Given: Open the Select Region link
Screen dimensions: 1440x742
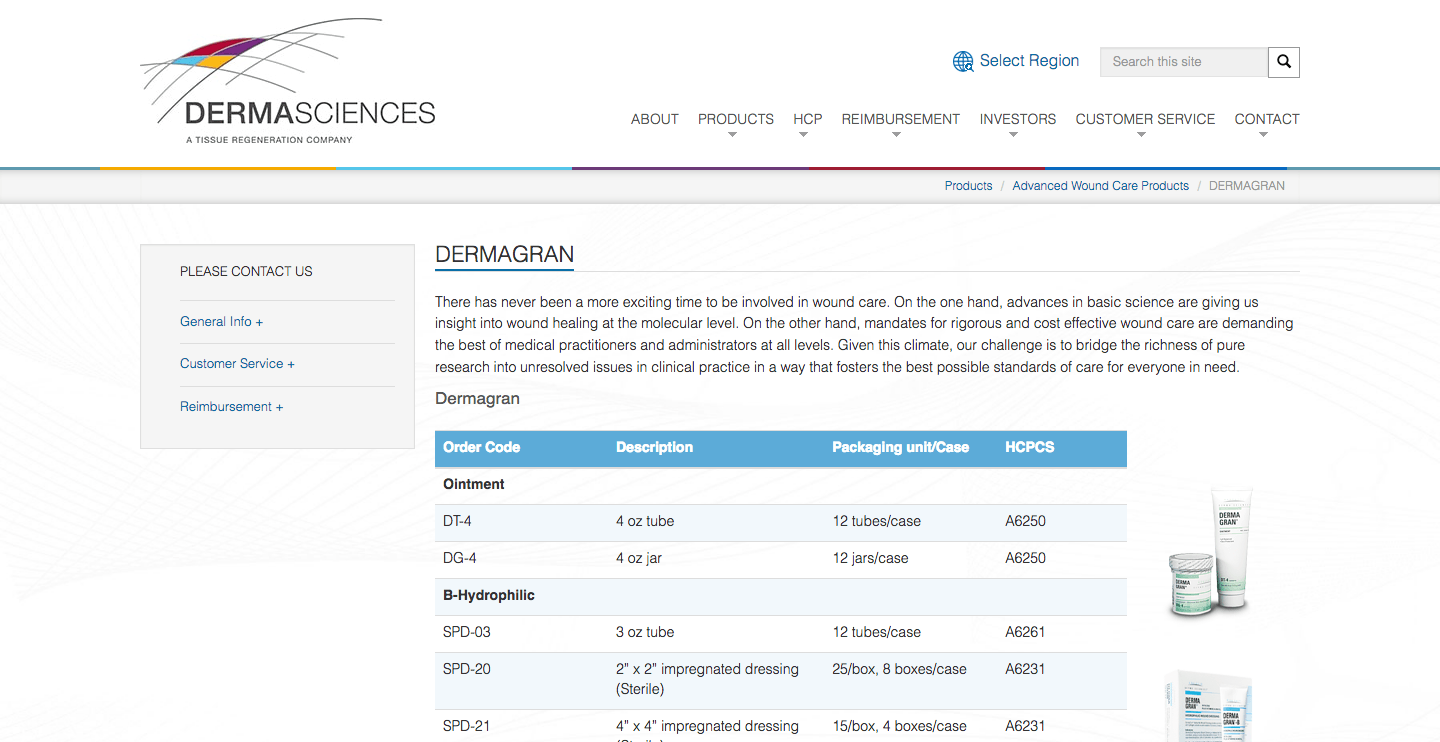Looking at the screenshot, I should (1029, 61).
